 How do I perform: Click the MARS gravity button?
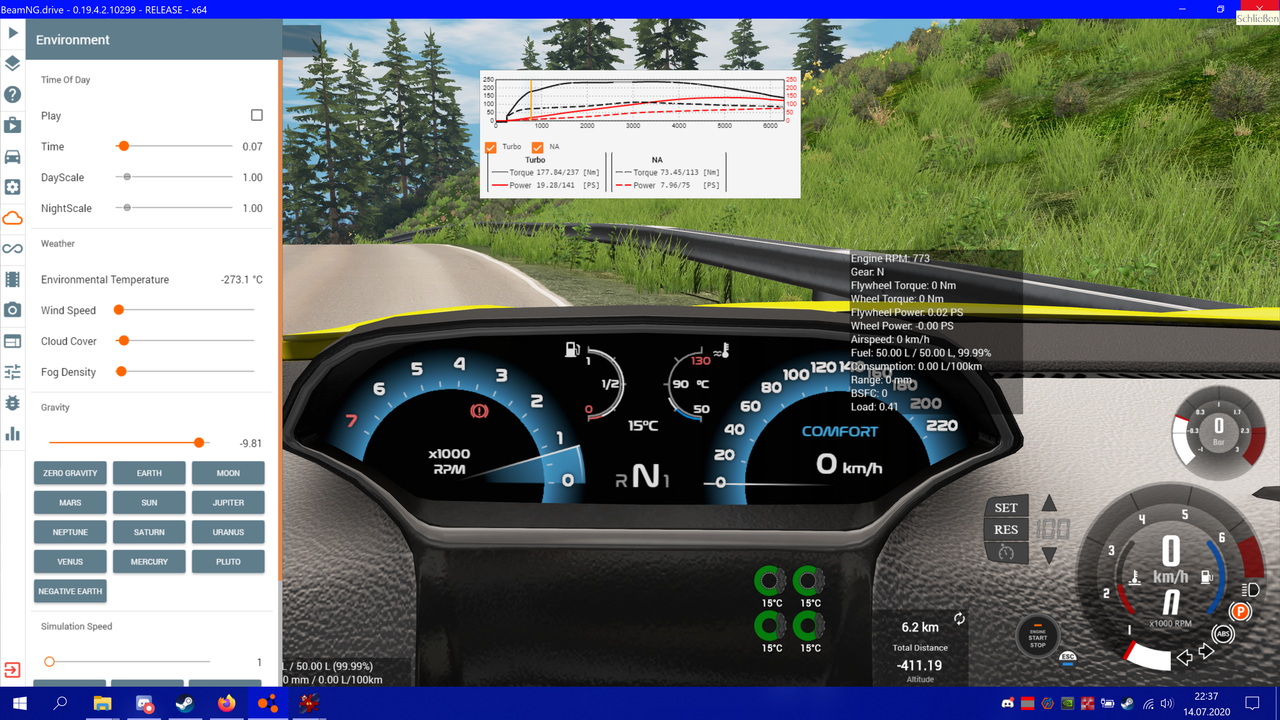[x=70, y=502]
